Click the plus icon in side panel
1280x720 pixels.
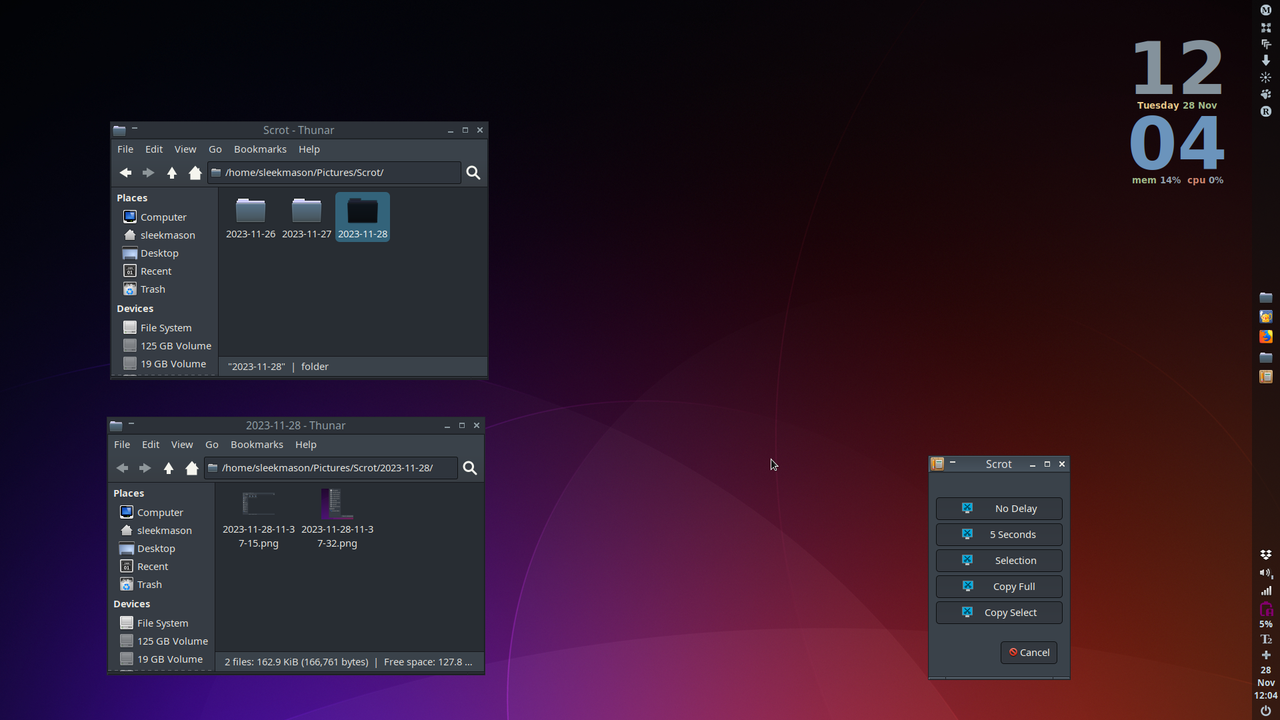[x=1266, y=655]
